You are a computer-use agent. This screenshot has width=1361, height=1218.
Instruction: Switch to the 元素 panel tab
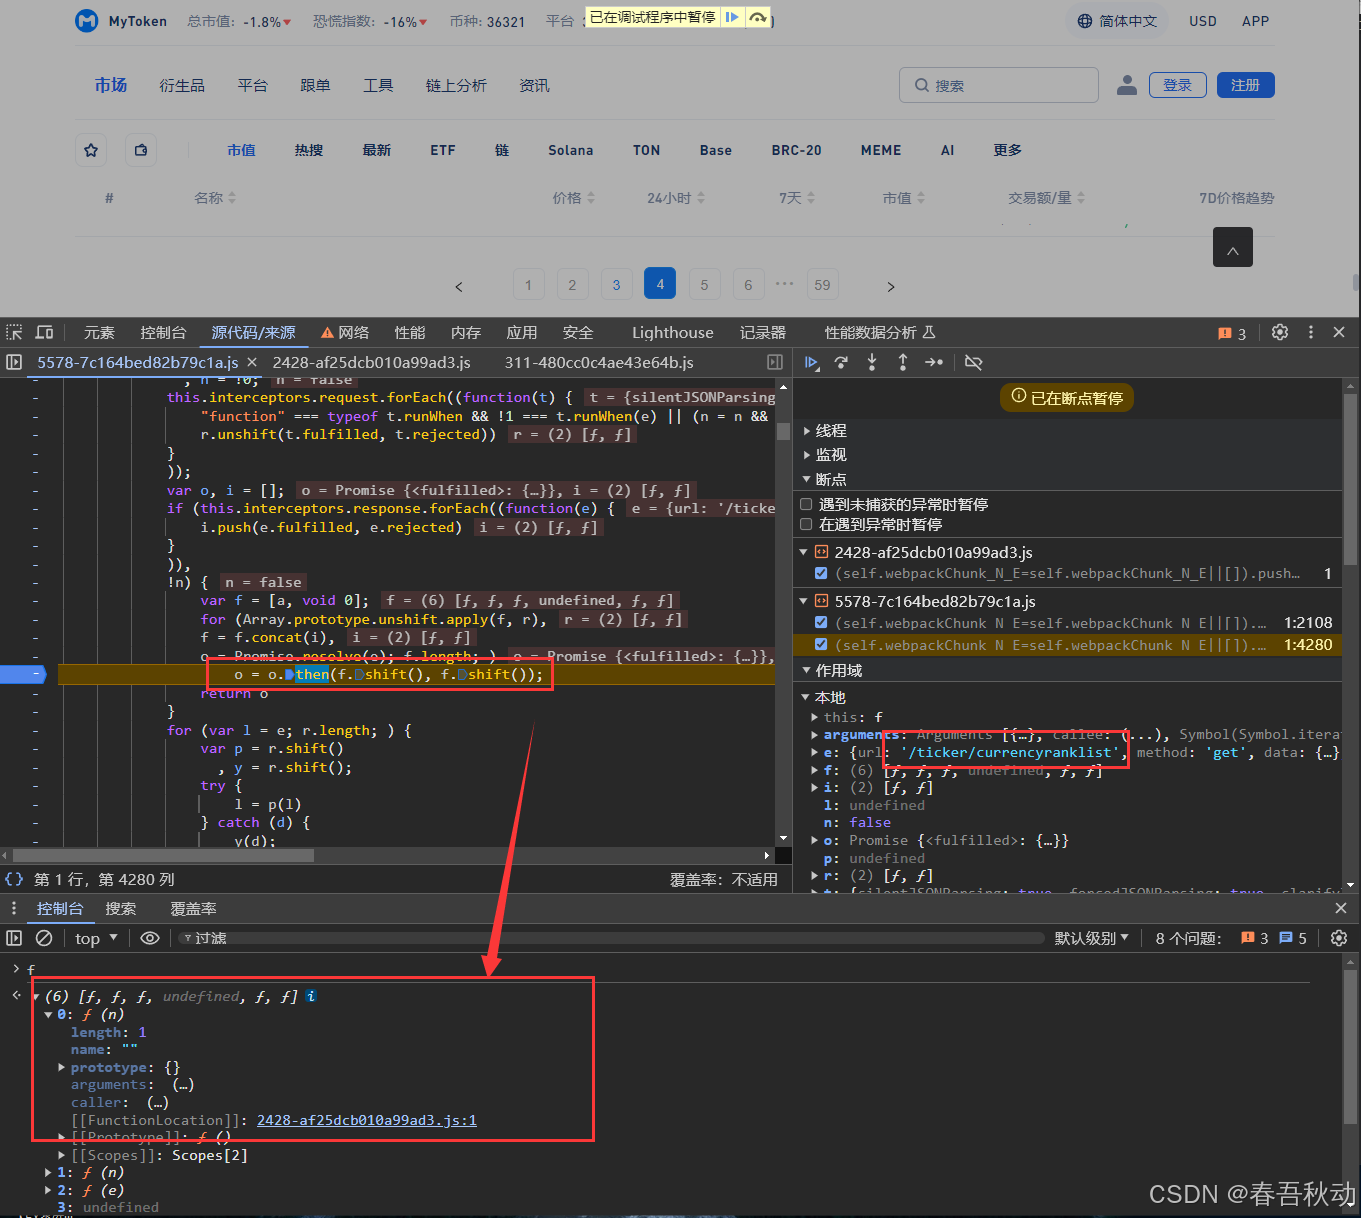pyautogui.click(x=99, y=332)
